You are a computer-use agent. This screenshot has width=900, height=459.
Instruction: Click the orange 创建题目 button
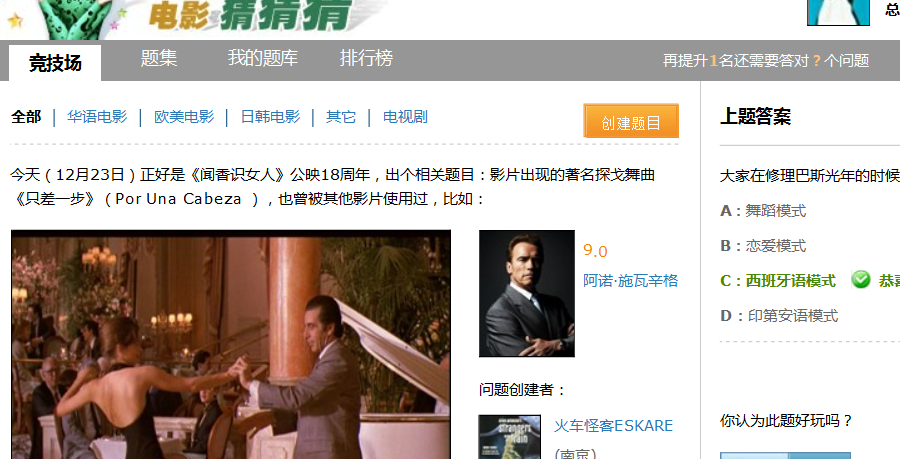tap(631, 121)
